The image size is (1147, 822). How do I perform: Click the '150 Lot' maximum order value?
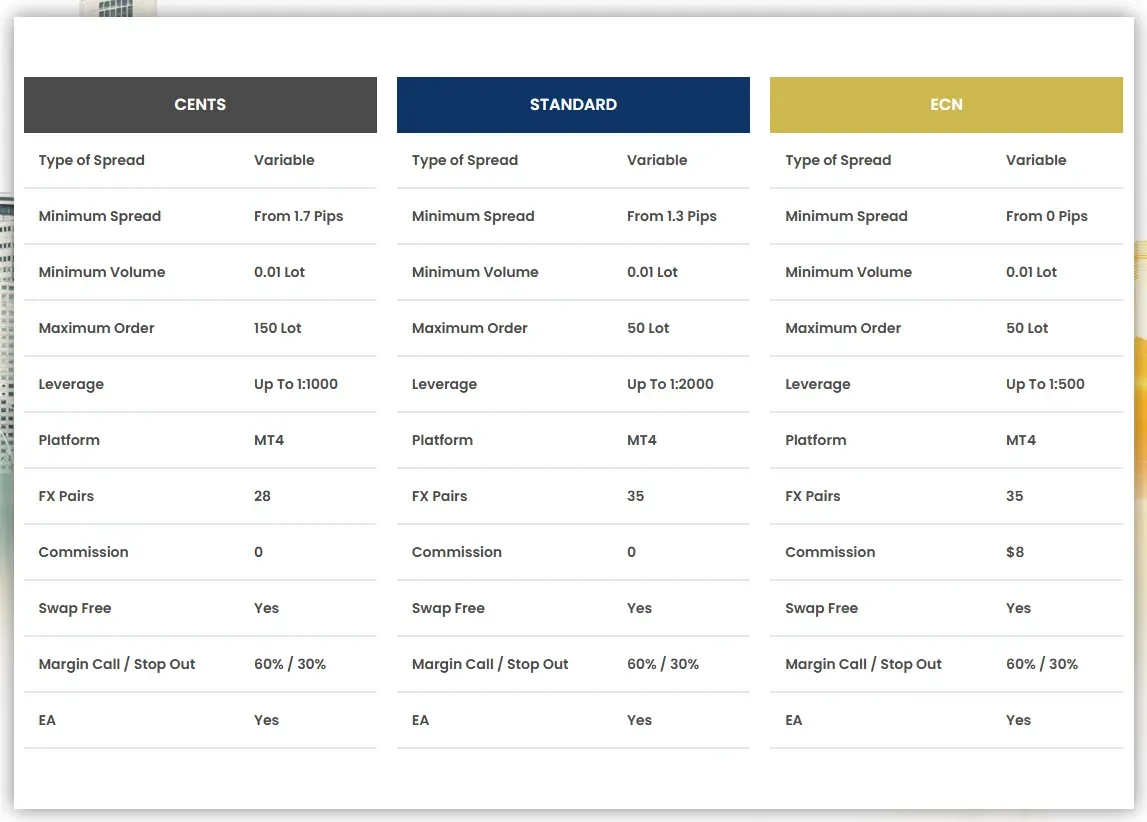click(277, 328)
